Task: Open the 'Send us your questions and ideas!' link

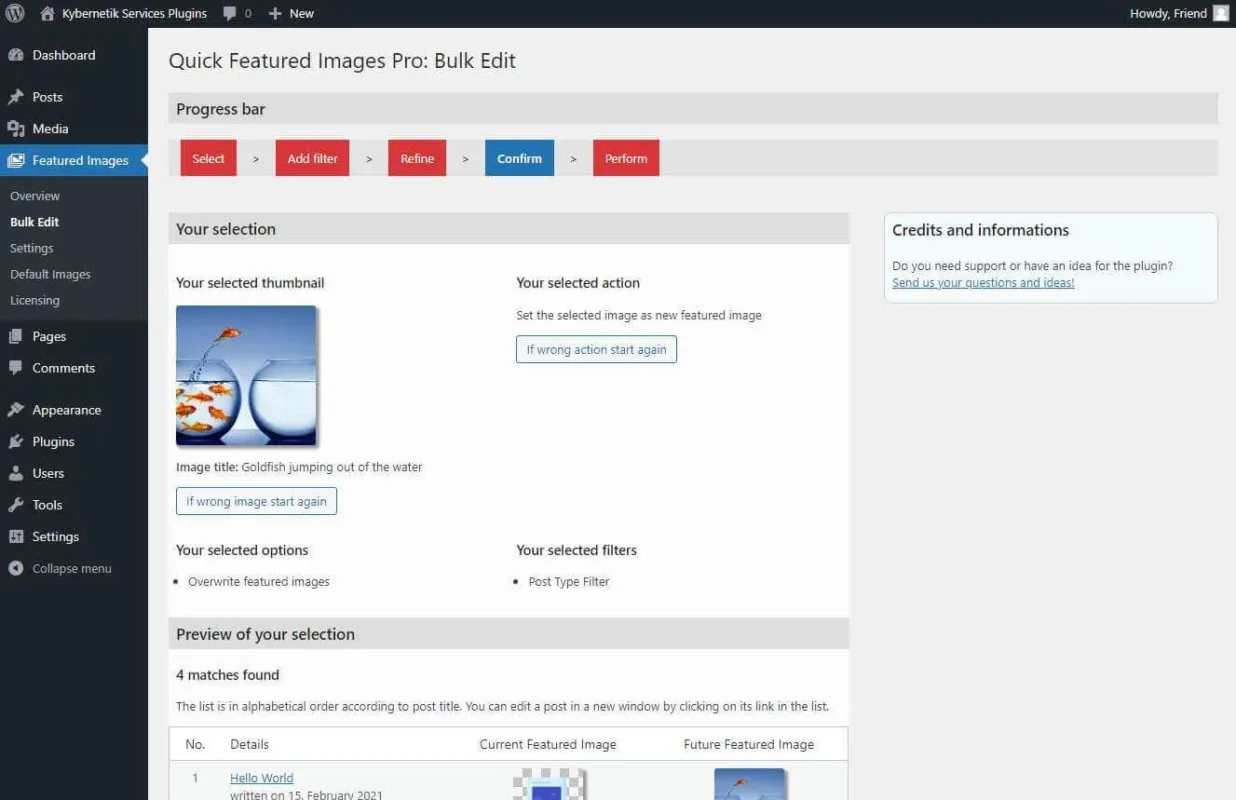Action: 982,282
